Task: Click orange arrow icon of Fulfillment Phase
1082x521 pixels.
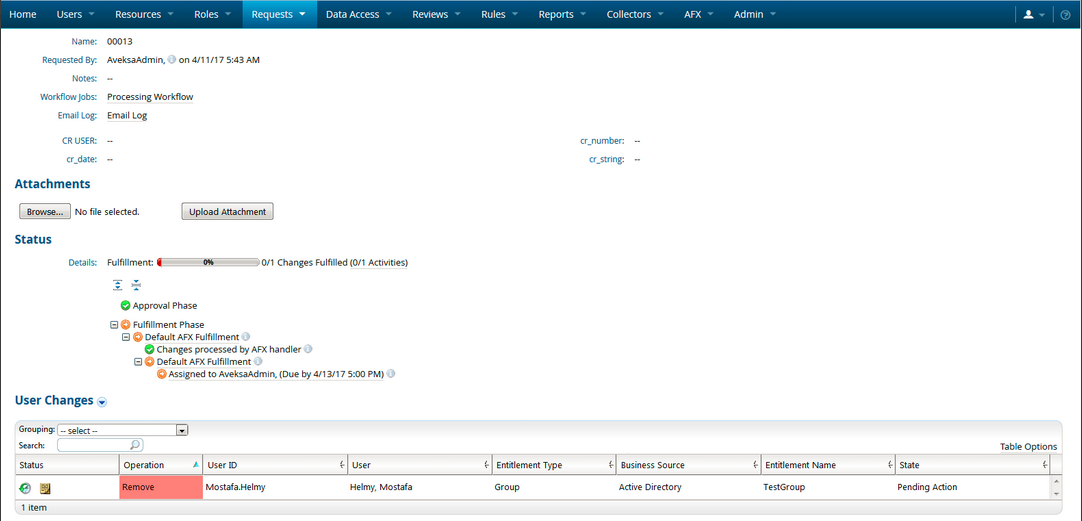Action: pyautogui.click(x=126, y=324)
